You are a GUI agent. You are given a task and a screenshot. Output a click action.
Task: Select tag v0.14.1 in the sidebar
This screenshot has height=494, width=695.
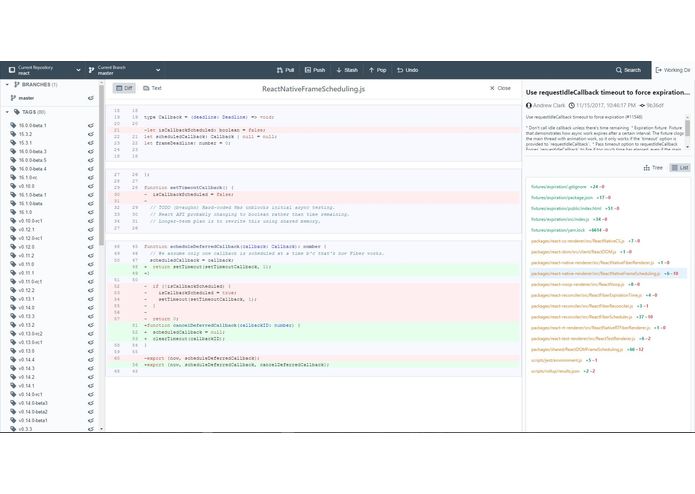tap(26, 386)
